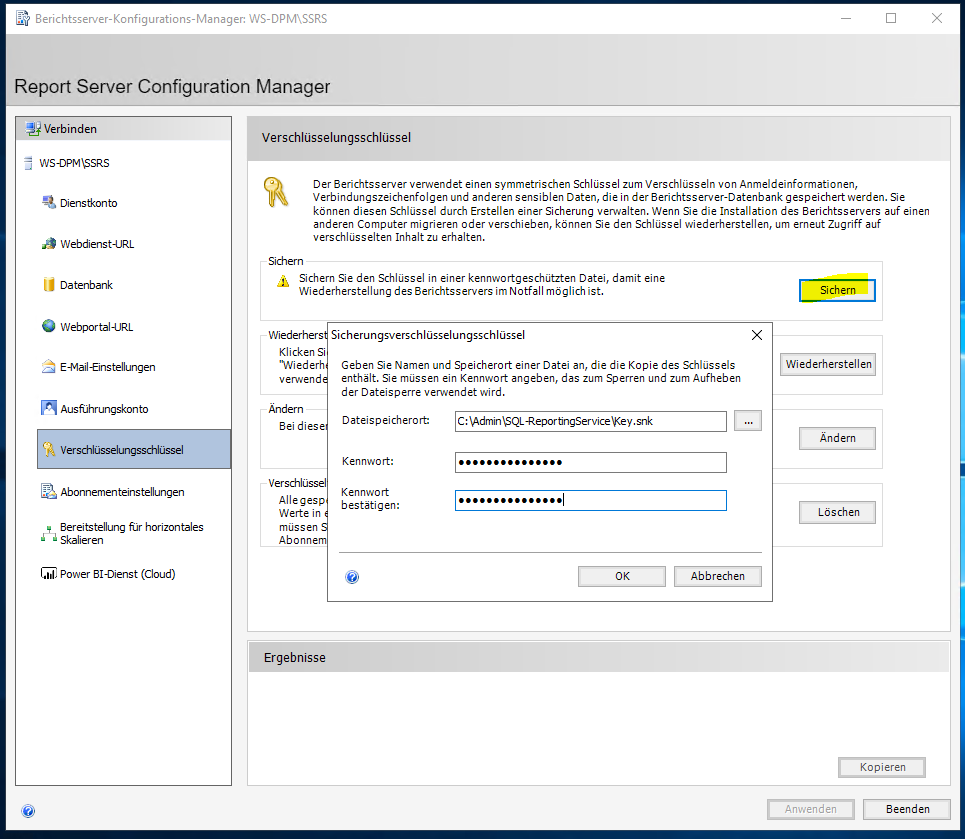Click the warning icon in Sichern section

[283, 281]
